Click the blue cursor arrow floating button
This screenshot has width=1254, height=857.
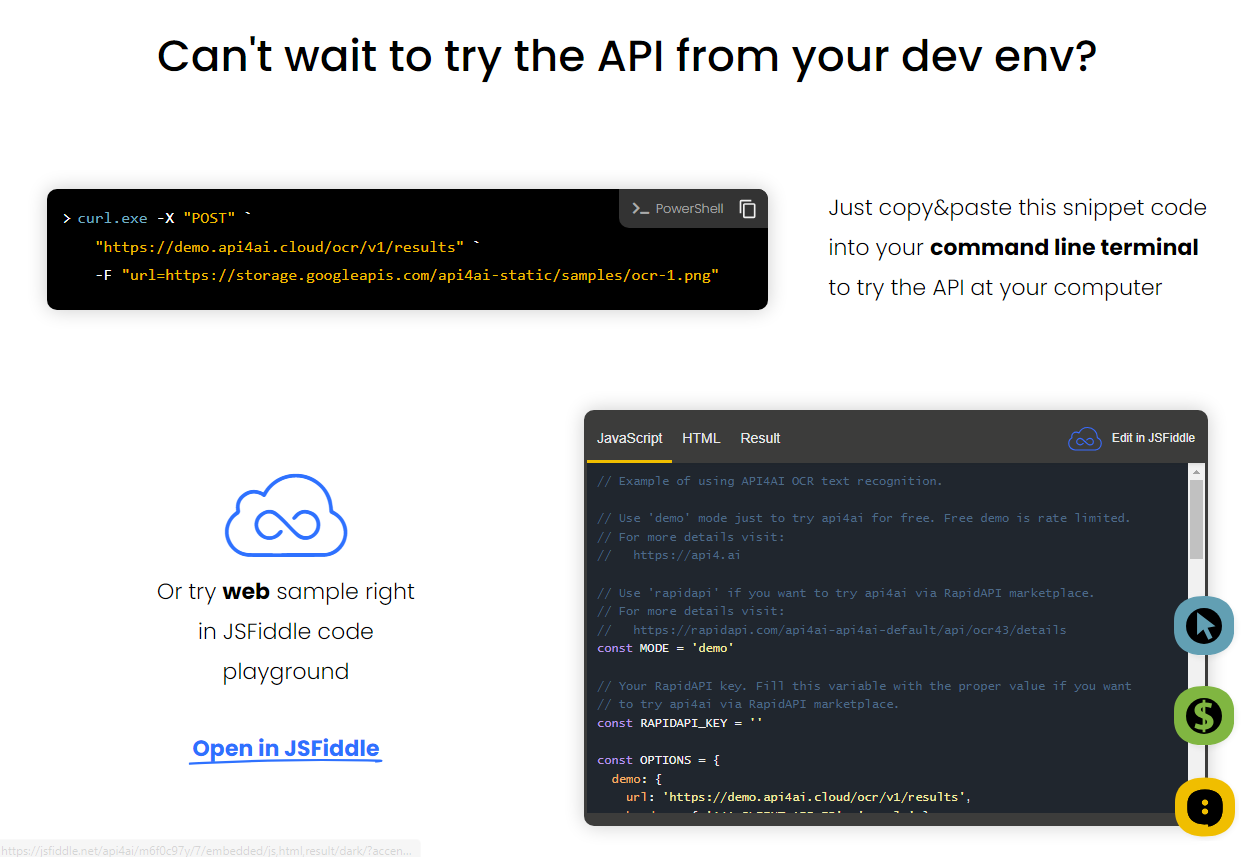tap(1204, 626)
